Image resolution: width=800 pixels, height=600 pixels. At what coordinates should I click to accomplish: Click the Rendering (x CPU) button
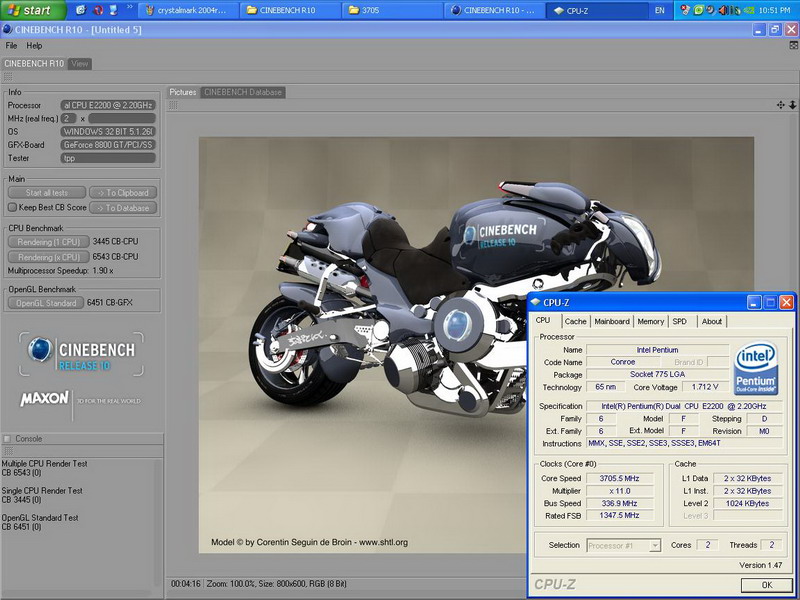click(49, 257)
